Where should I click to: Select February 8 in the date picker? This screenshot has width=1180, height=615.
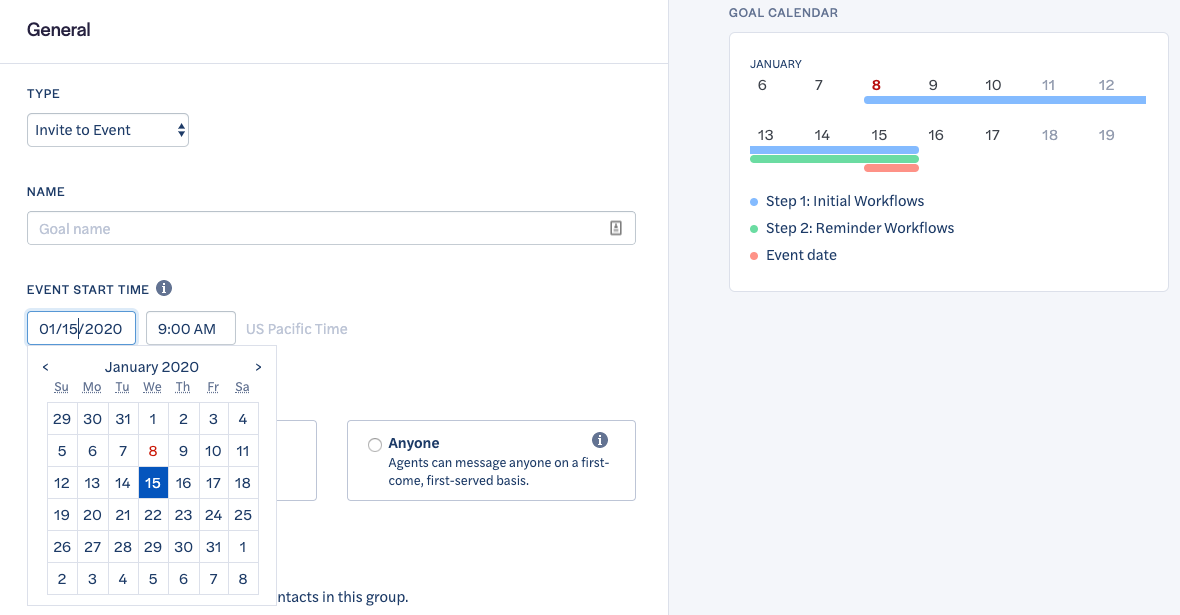243,579
